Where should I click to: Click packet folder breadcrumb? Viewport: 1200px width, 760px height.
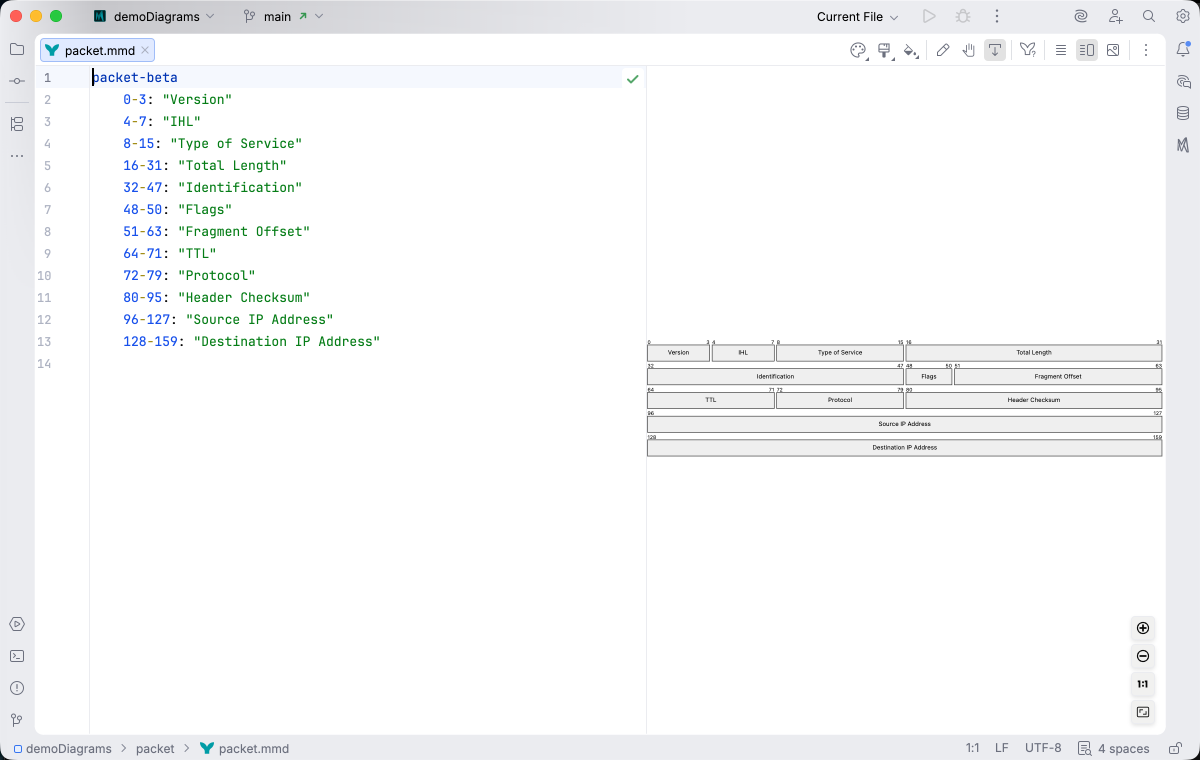[x=155, y=748]
